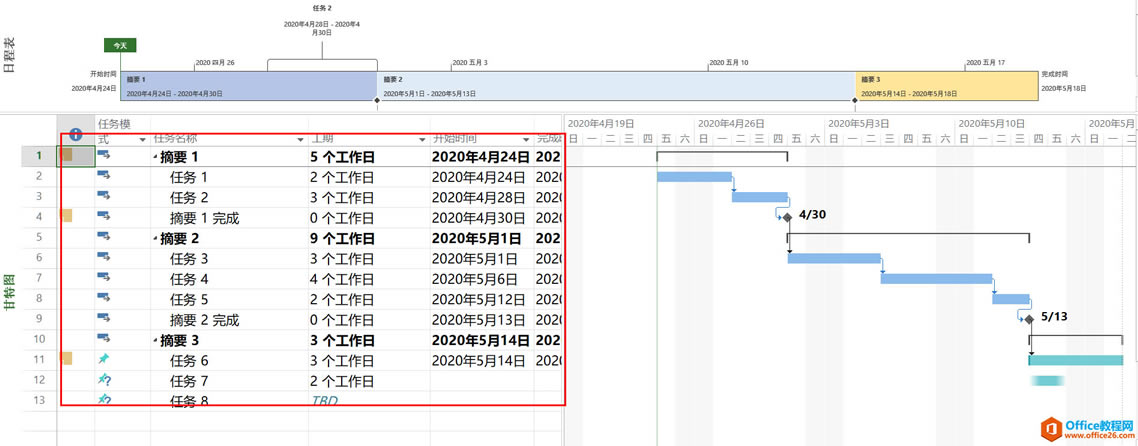Collapse the 摘要 2 summary task
The width and height of the screenshot is (1138, 446).
tap(155, 238)
